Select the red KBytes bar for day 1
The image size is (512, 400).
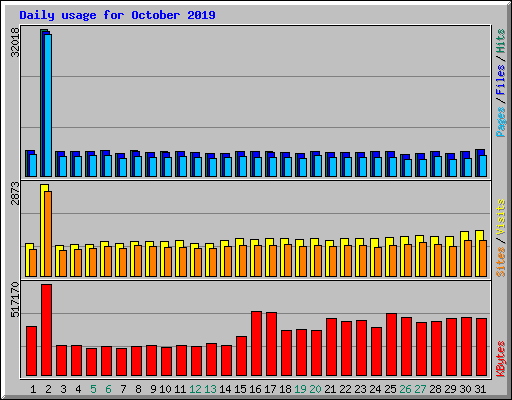[x=31, y=351]
